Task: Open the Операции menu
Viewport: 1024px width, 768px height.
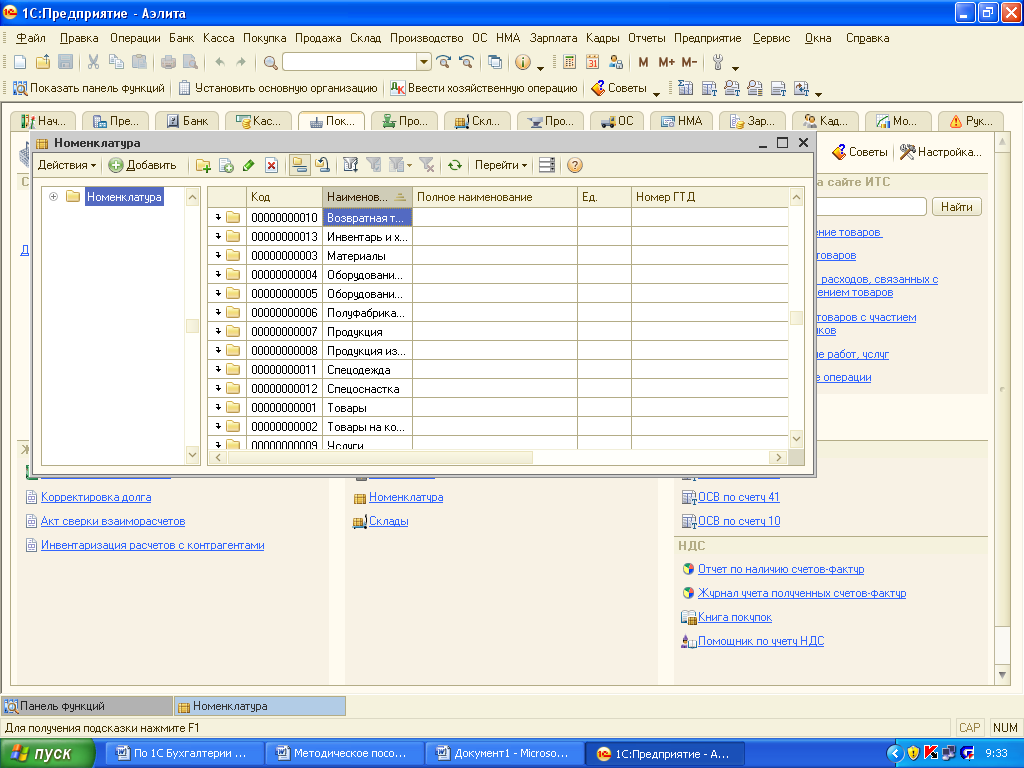Action: coord(135,38)
